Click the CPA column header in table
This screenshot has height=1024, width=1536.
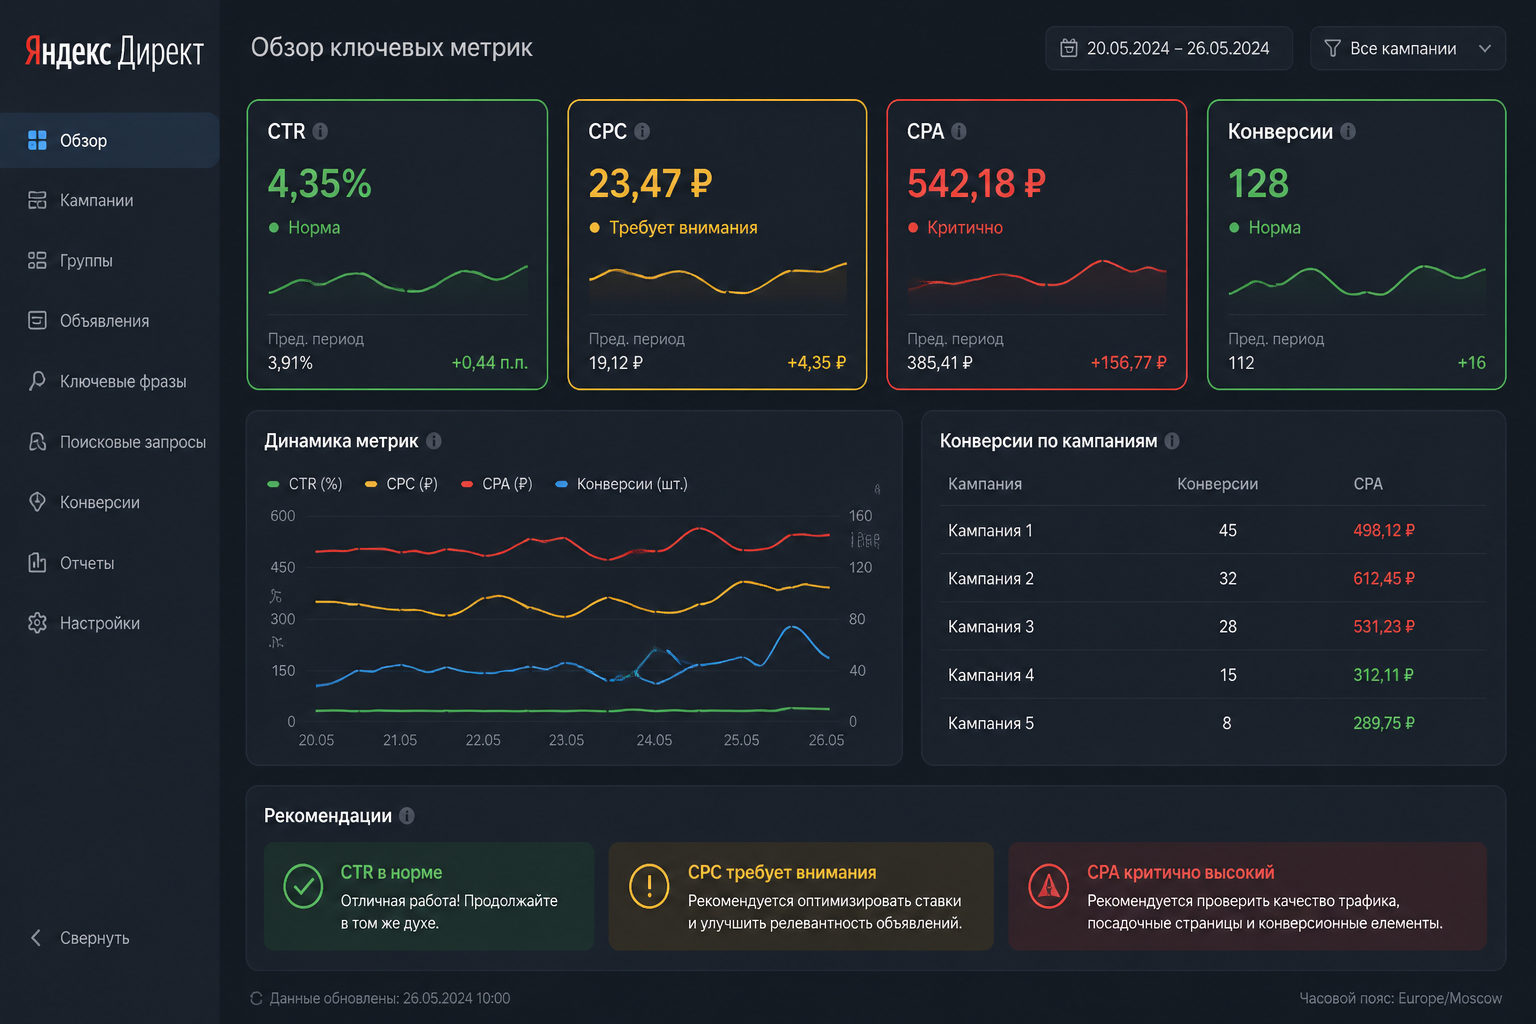pos(1368,484)
